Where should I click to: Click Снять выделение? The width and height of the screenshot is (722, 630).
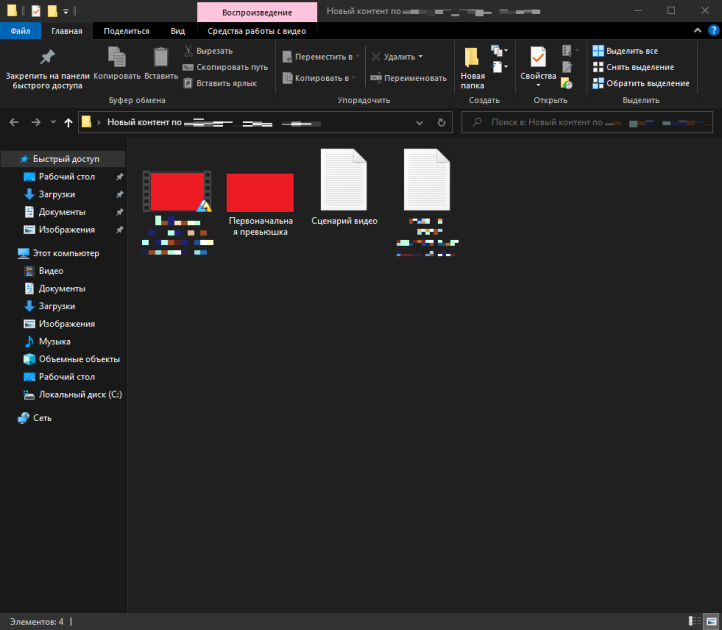point(633,67)
